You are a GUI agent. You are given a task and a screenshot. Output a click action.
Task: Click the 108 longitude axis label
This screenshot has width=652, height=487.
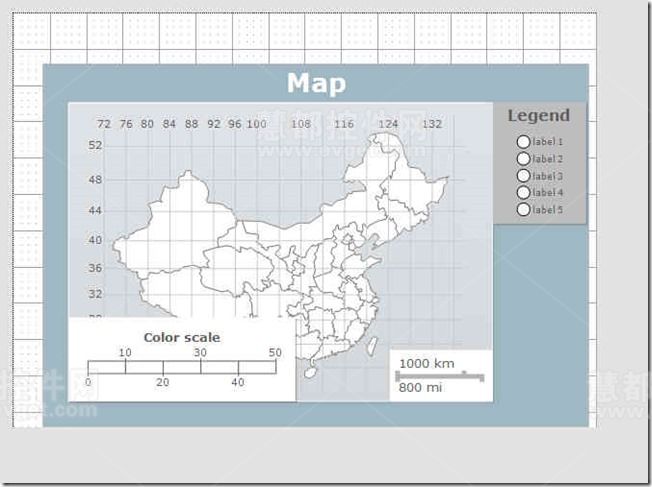click(x=301, y=124)
